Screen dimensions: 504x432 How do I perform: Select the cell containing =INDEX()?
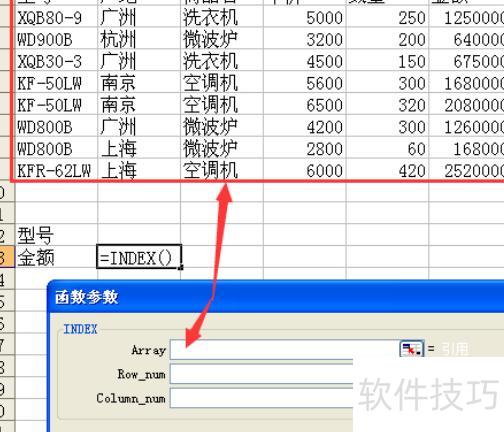click(x=139, y=257)
